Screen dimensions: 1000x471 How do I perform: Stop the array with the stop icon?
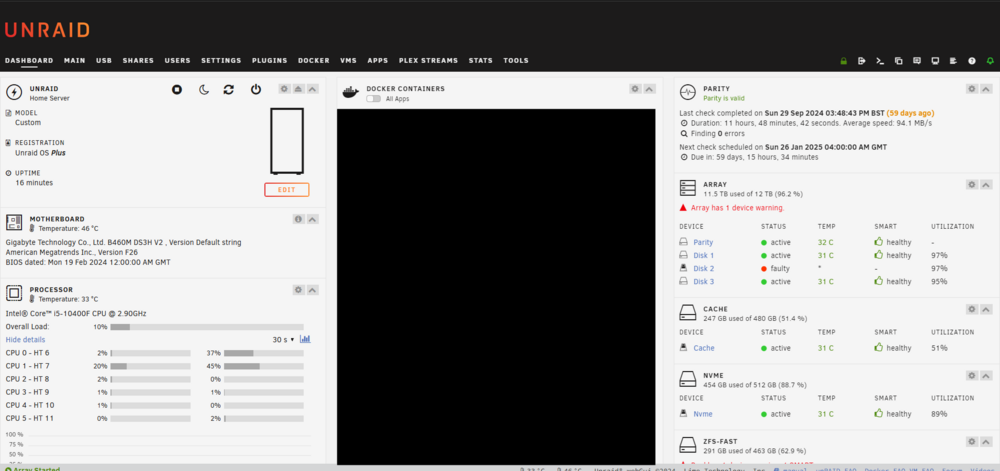click(x=177, y=90)
